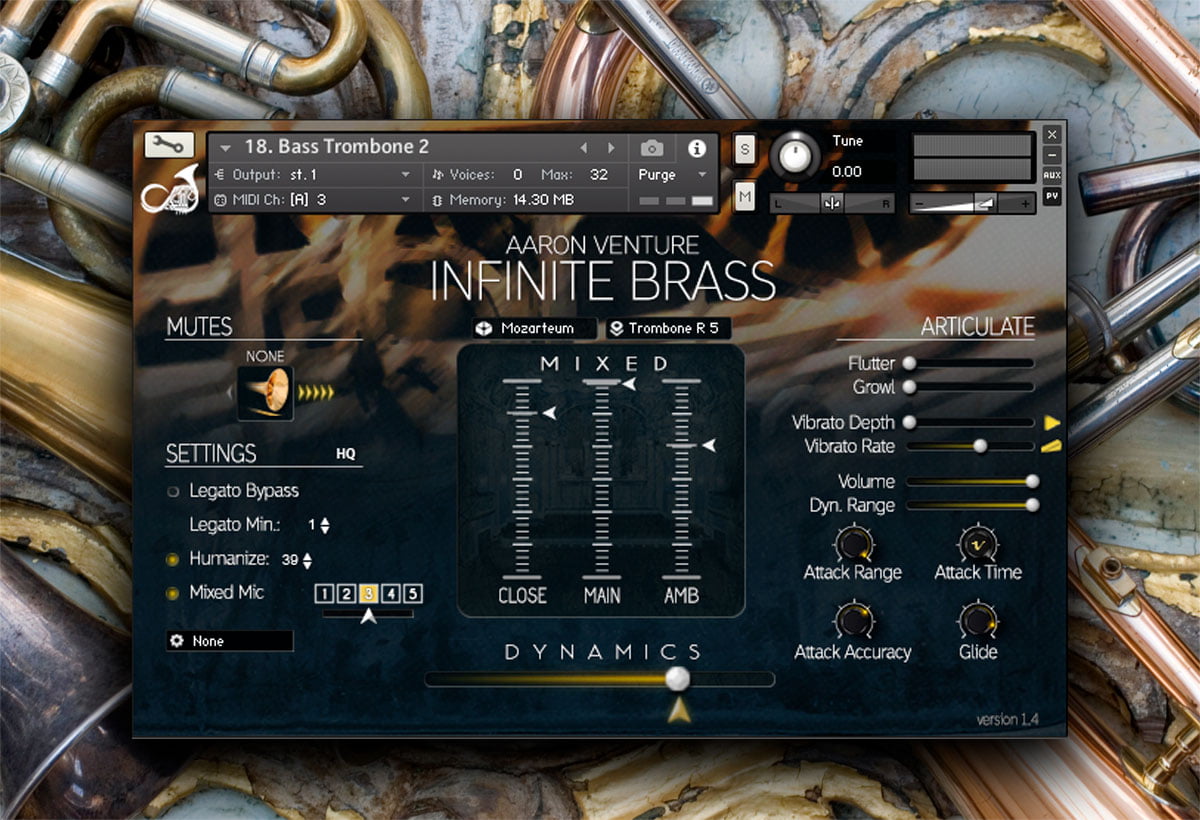Click the AUX sends button
The height and width of the screenshot is (820, 1200).
coord(1052,175)
